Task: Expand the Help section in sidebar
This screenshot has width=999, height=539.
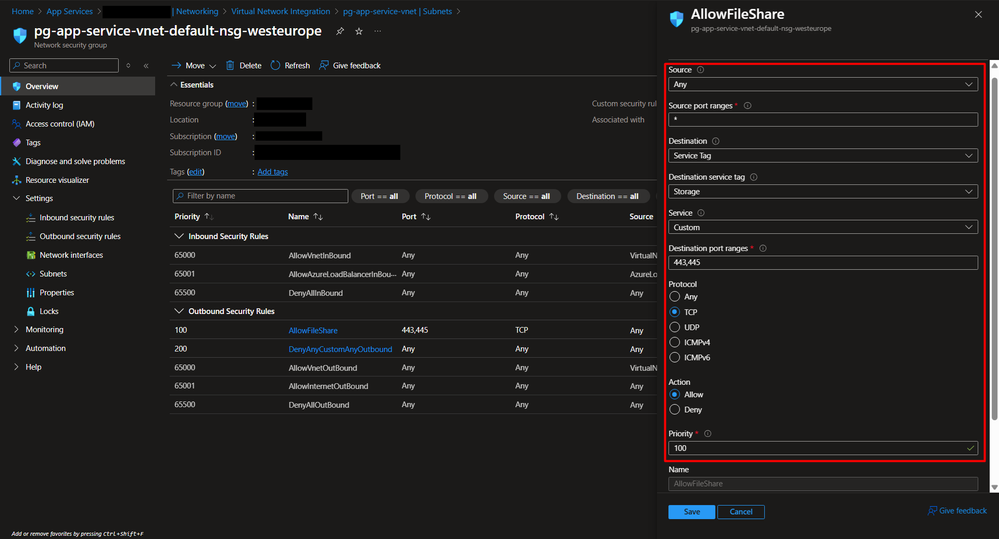Action: 17,368
